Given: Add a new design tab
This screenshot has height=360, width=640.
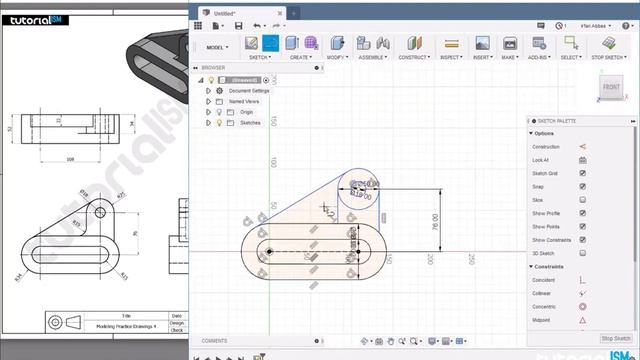Looking at the screenshot, I should click(293, 13).
